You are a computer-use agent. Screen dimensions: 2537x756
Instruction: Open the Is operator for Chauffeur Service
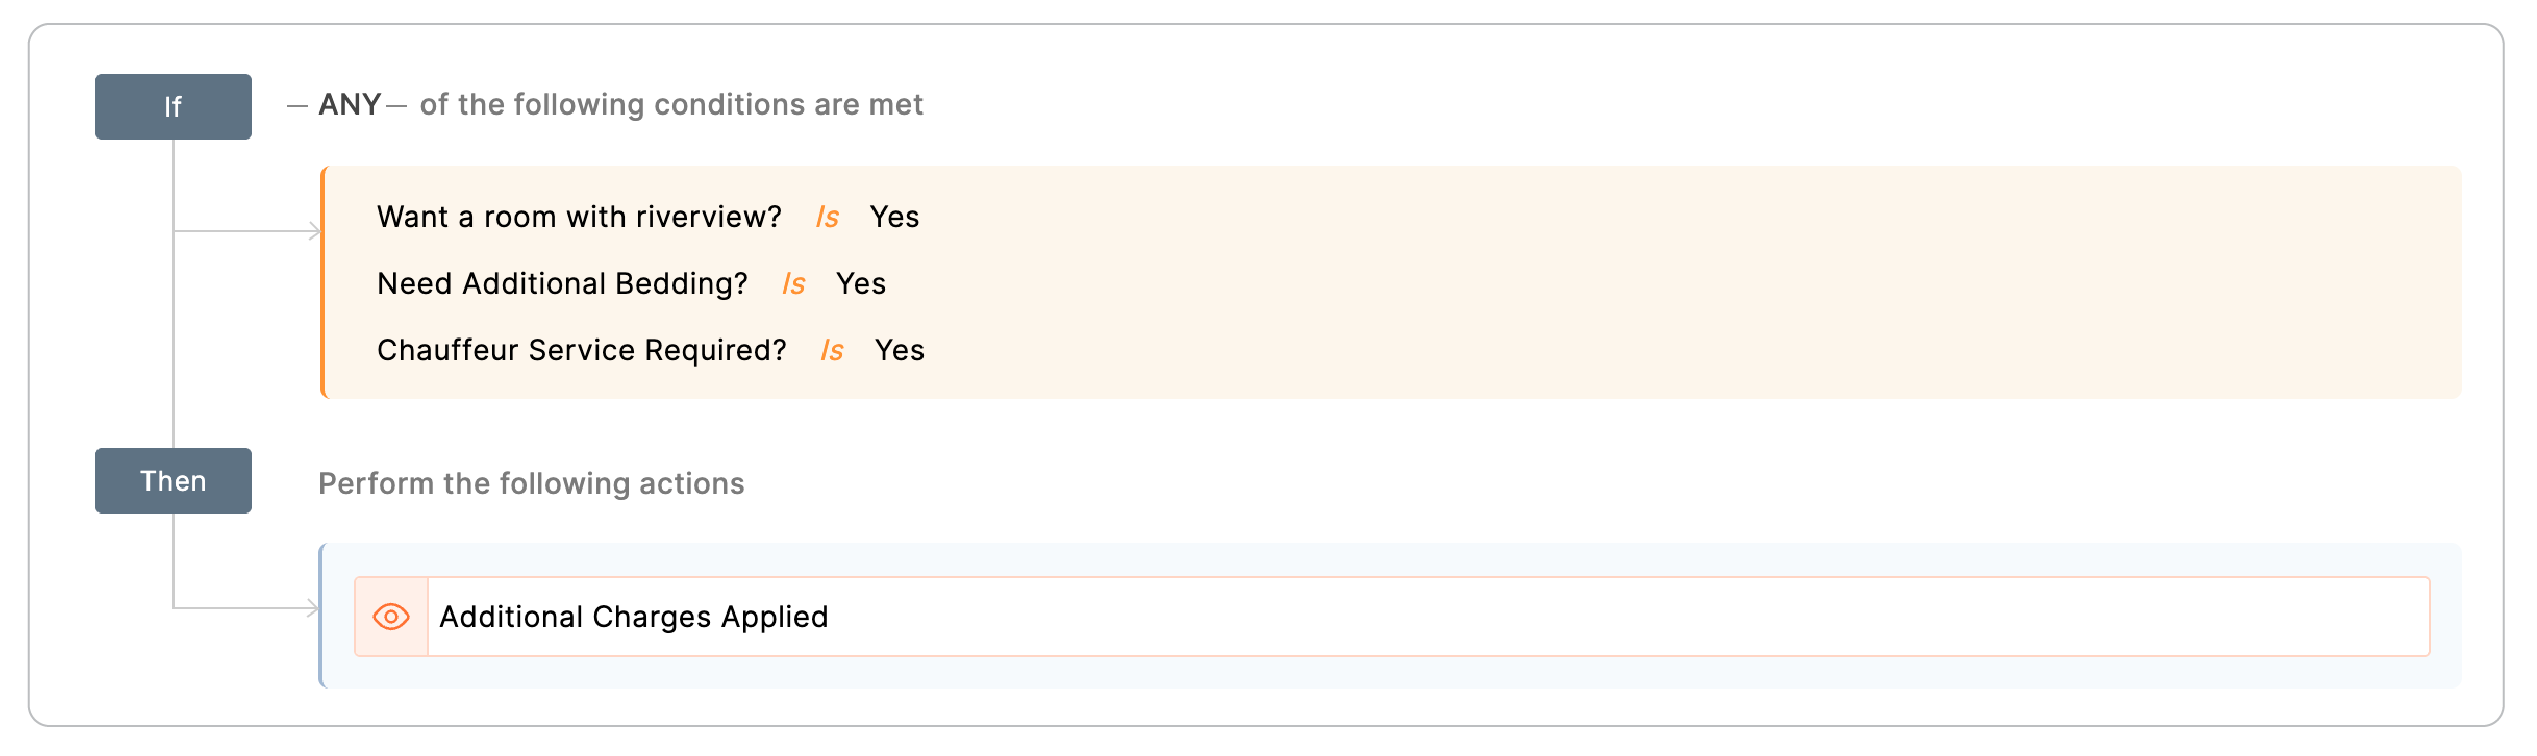(833, 350)
